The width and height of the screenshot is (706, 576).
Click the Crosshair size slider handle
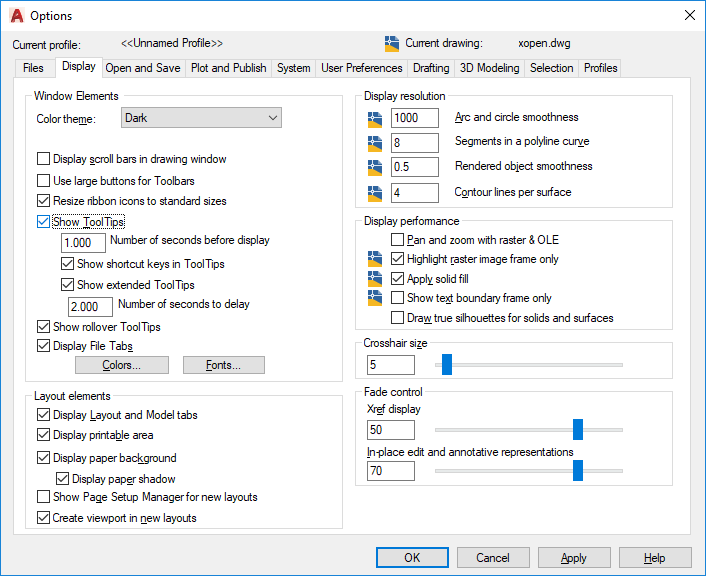[x=447, y=364]
